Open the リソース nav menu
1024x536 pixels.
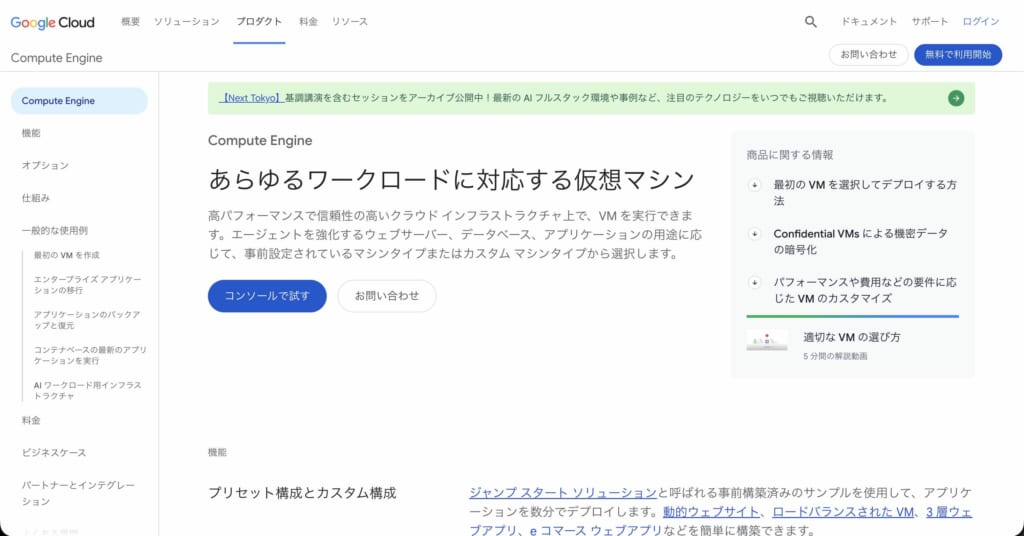click(349, 22)
